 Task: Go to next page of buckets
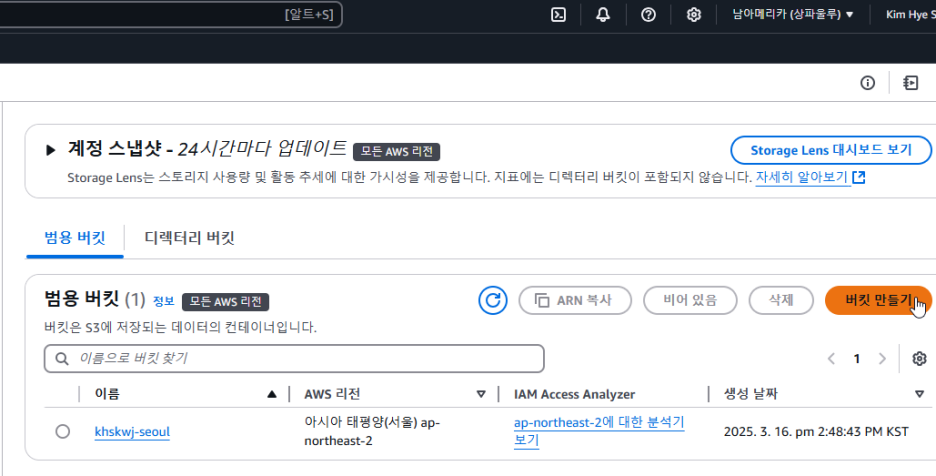tap(882, 358)
